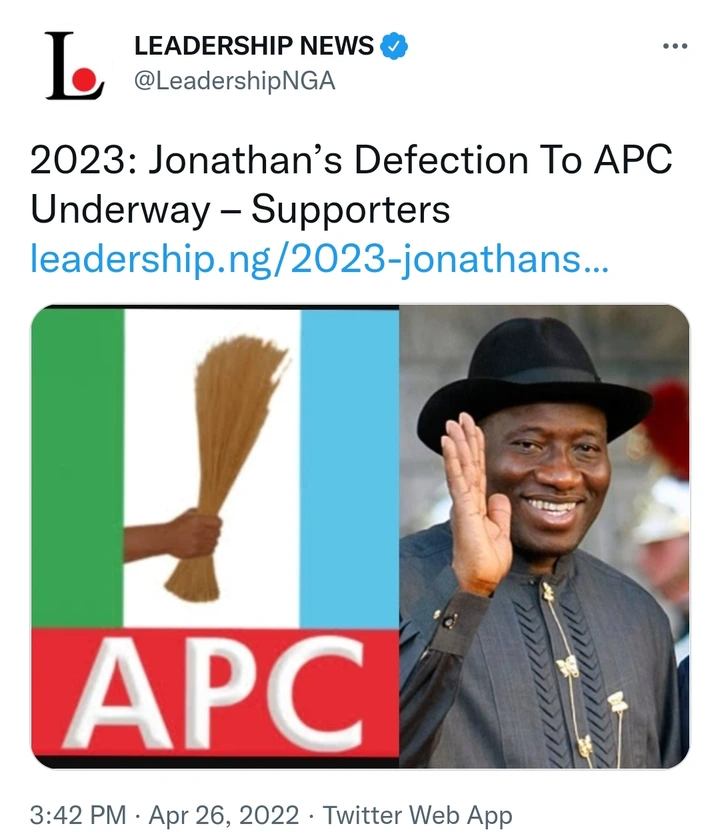This screenshot has width=720, height=834.
Task: Click the headline line starting with 2023
Action: [x=351, y=161]
